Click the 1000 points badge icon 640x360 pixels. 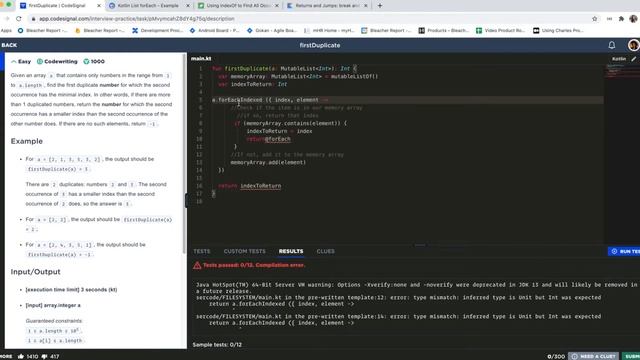coord(86,62)
